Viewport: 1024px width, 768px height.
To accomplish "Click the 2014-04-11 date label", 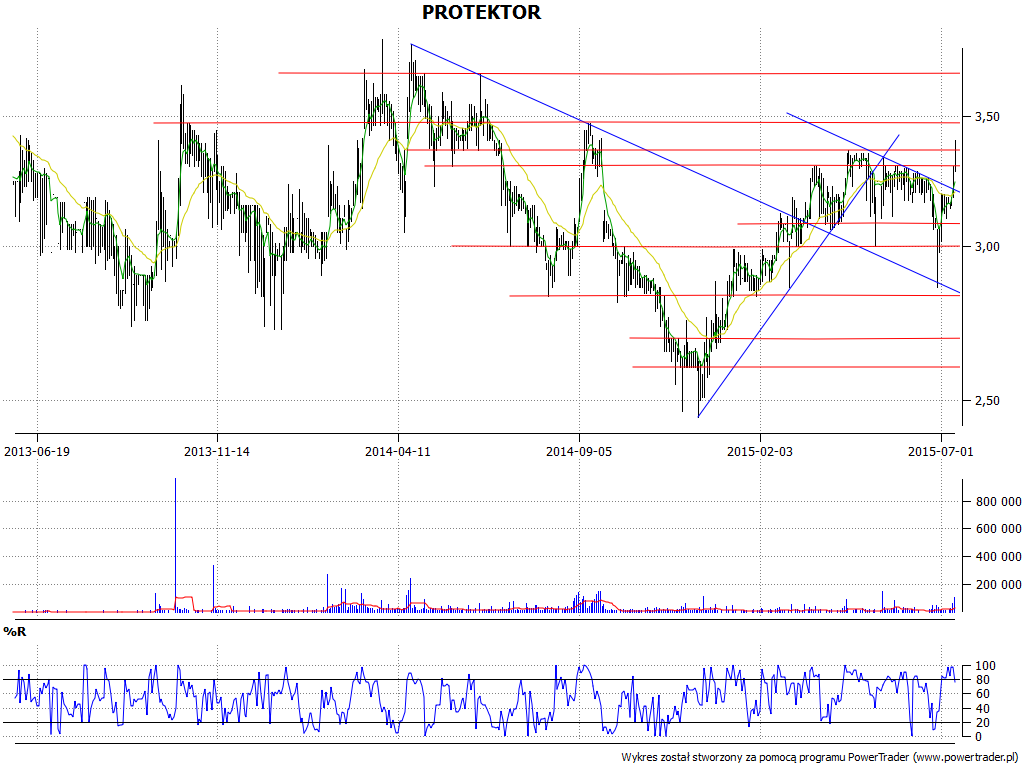I will click(398, 451).
